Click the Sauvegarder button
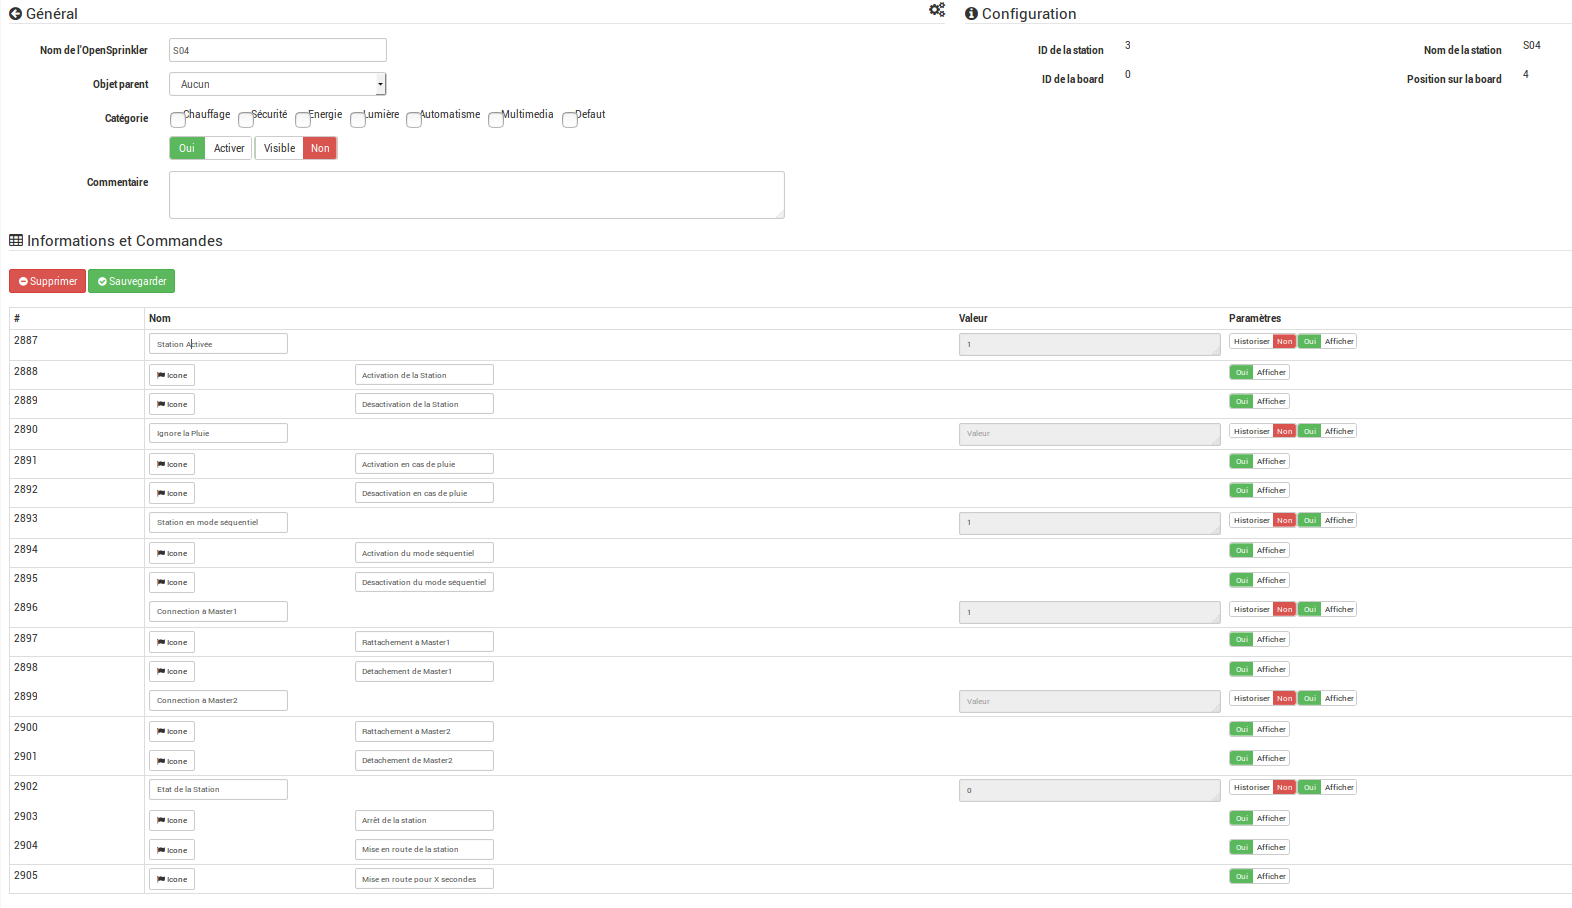1572x908 pixels. 131,281
